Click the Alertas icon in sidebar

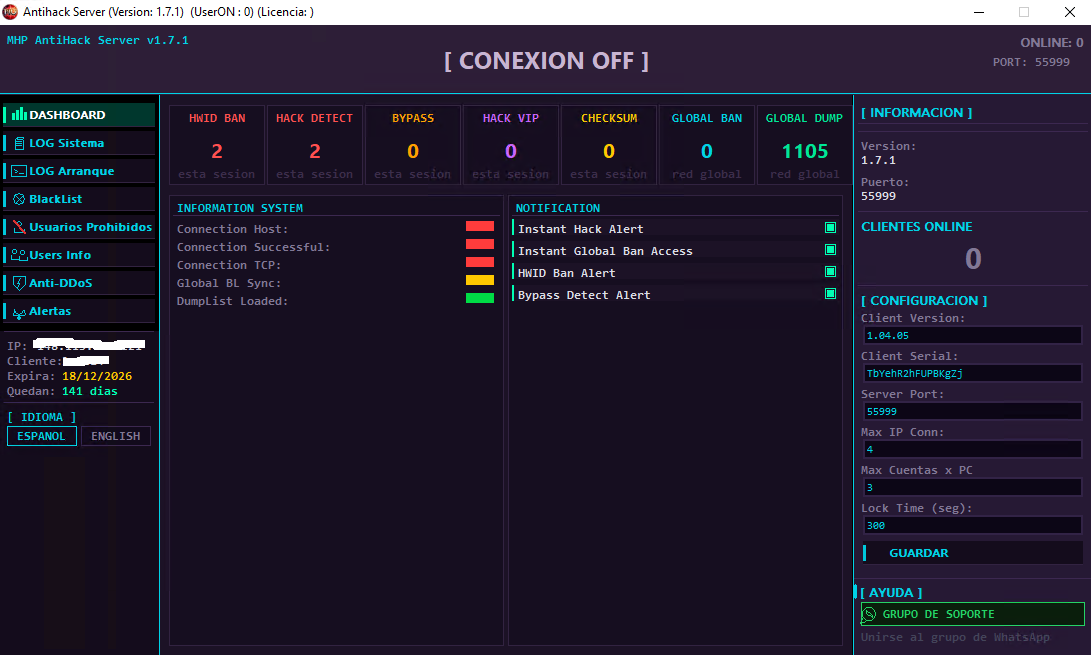click(x=20, y=312)
